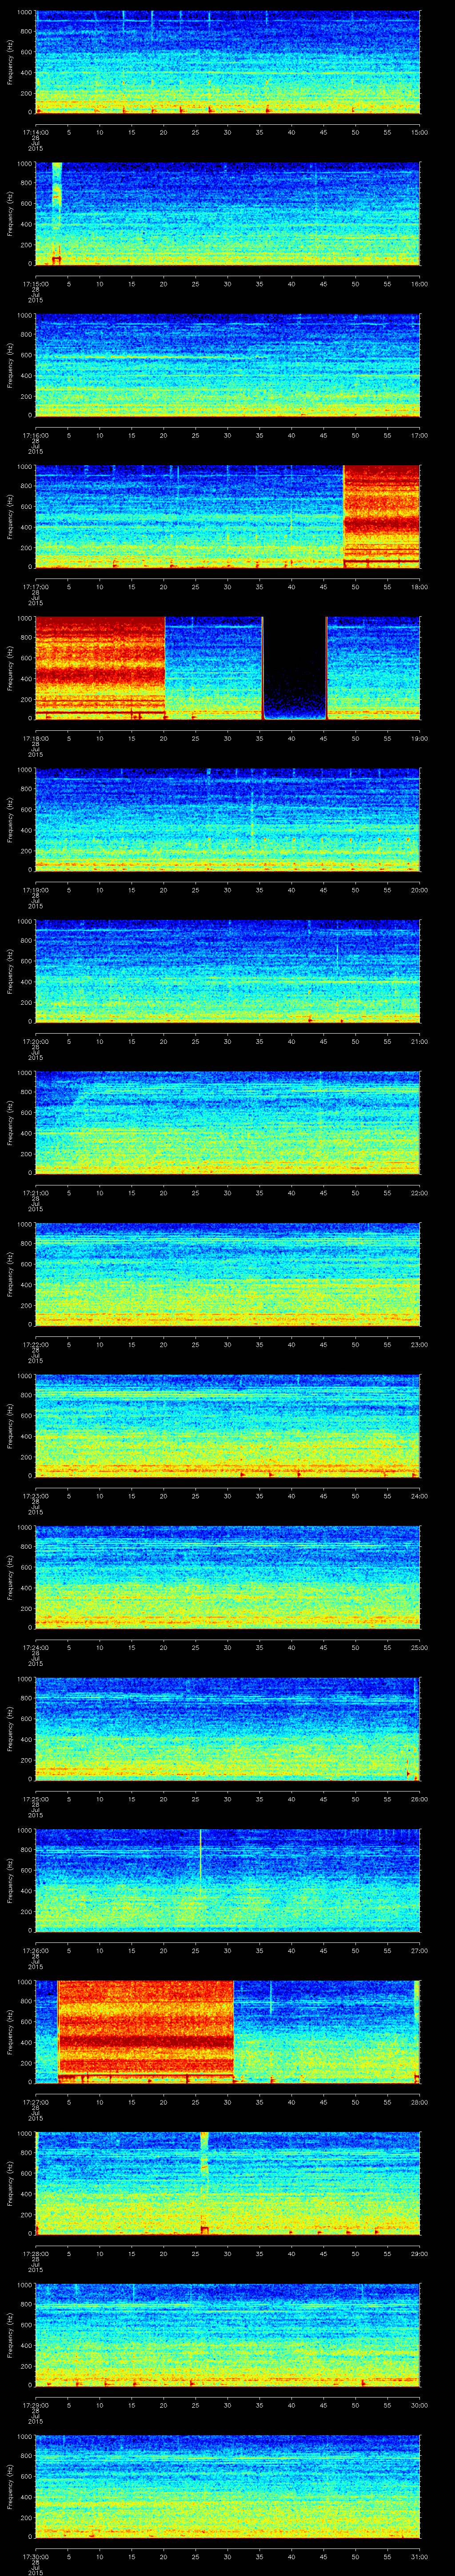The width and height of the screenshot is (455, 2576).
Task: Click the 17:17:00 start time label
Action: [x=35, y=586]
